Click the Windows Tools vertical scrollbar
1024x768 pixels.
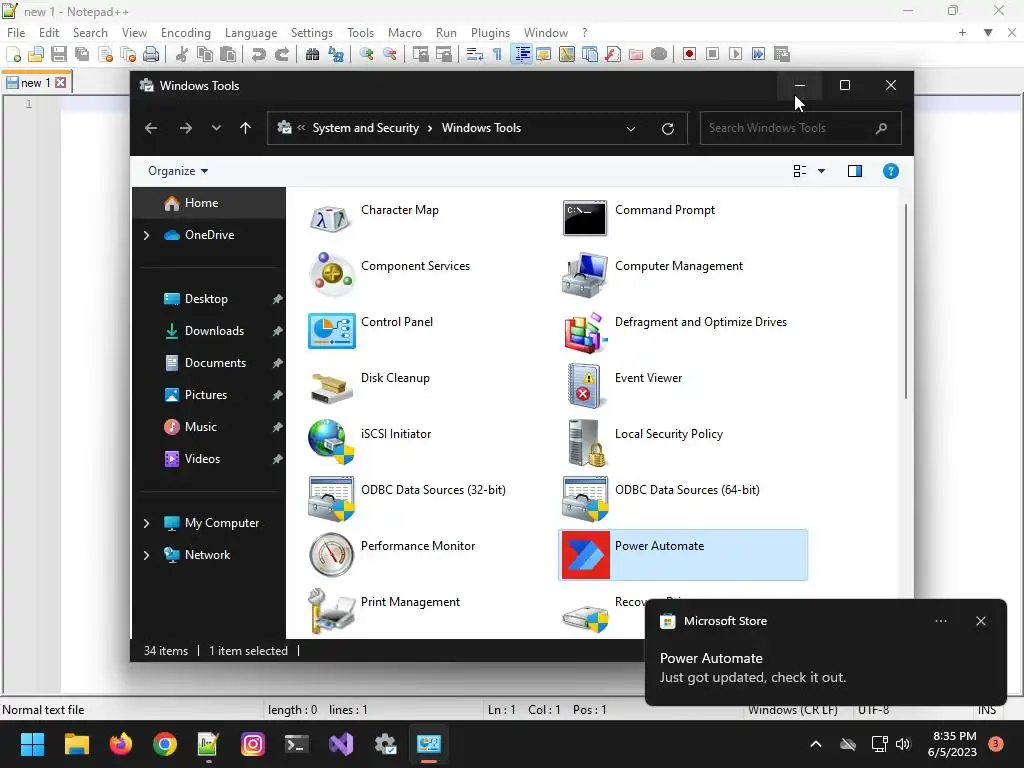(x=906, y=302)
